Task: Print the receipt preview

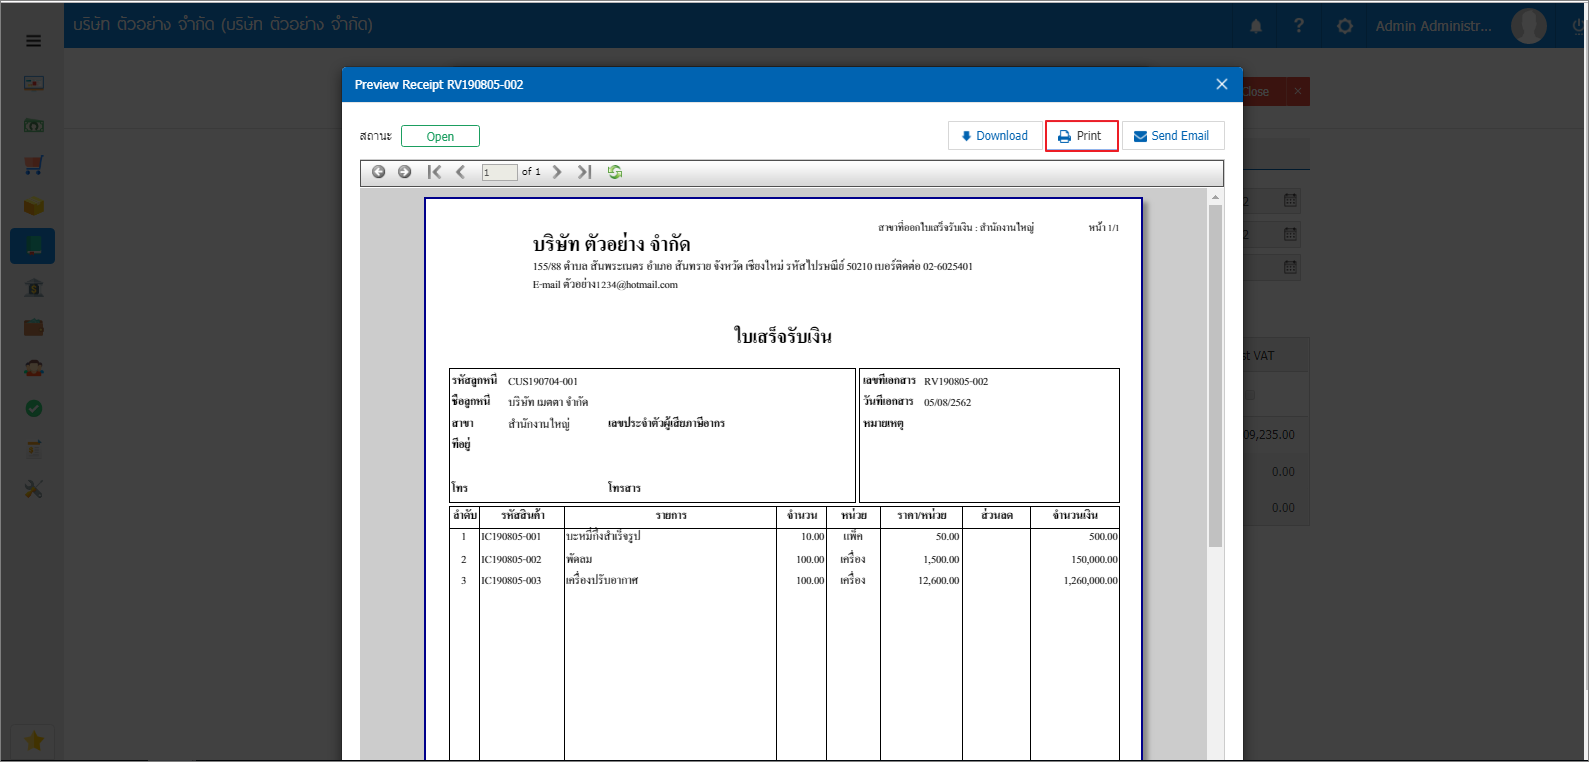Action: pyautogui.click(x=1081, y=136)
